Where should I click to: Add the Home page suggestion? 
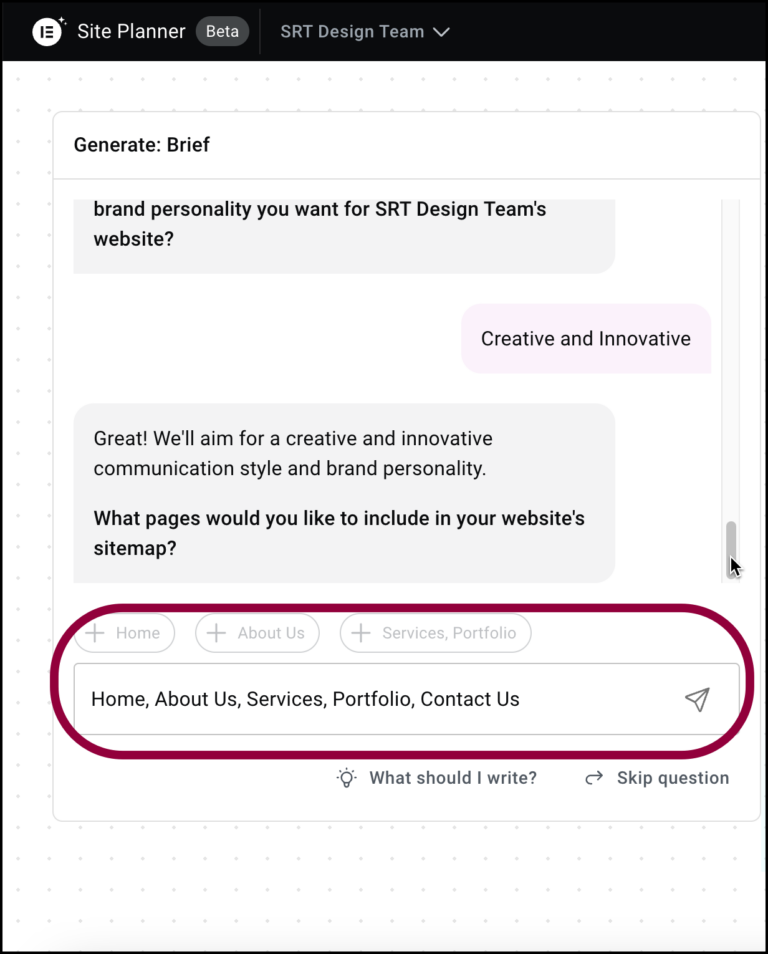point(124,633)
